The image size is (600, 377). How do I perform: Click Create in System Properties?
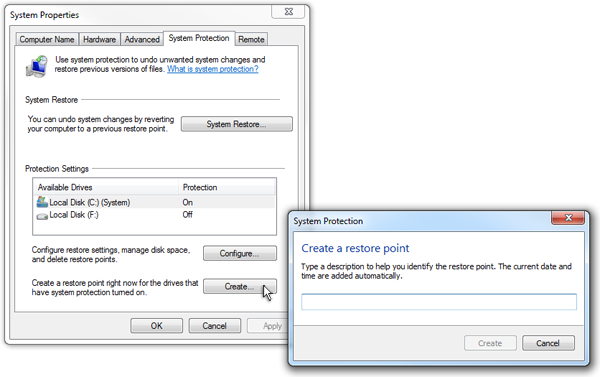(240, 286)
